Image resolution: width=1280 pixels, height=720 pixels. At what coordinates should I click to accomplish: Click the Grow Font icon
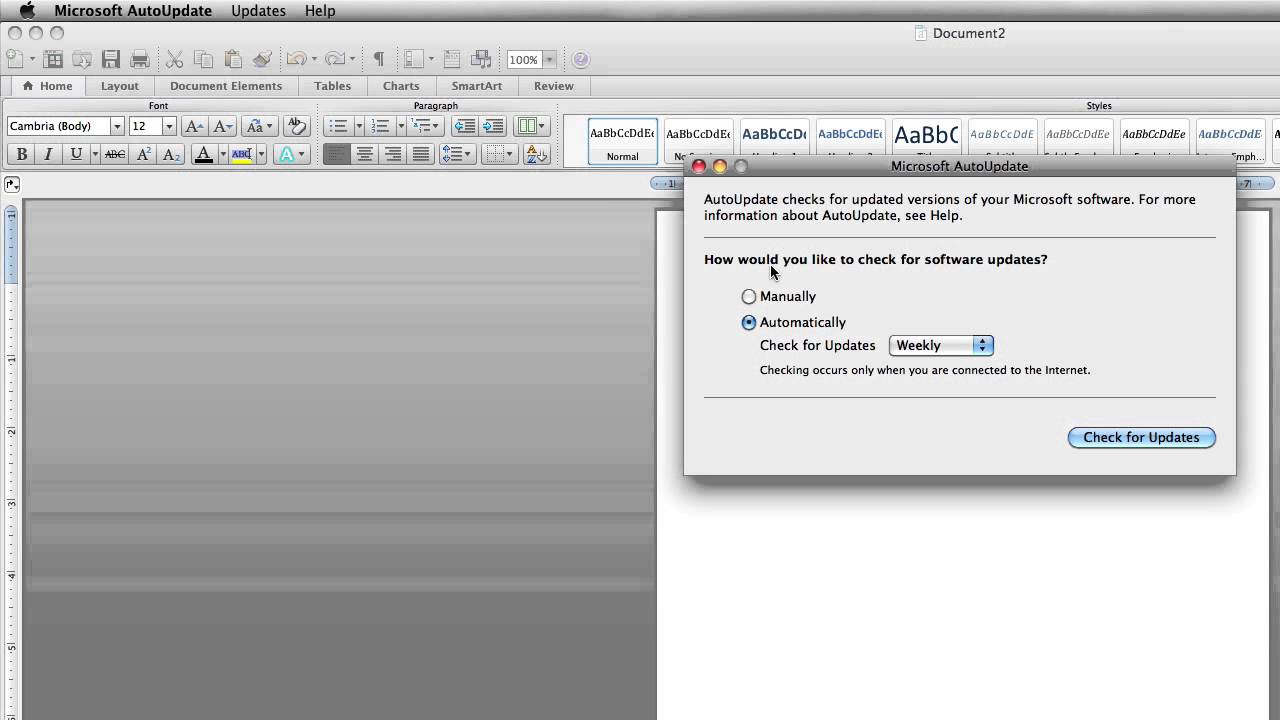(195, 126)
